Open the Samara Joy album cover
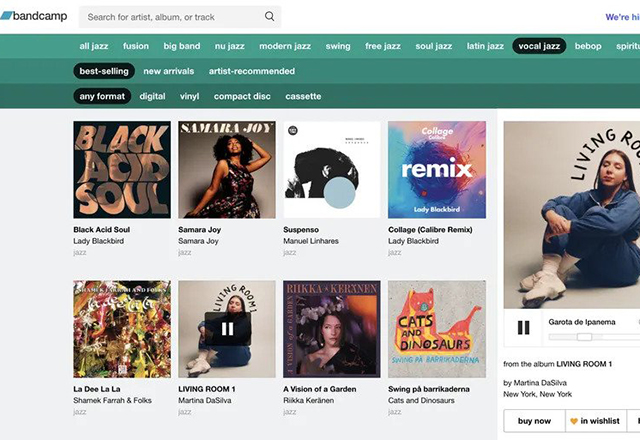 click(227, 169)
